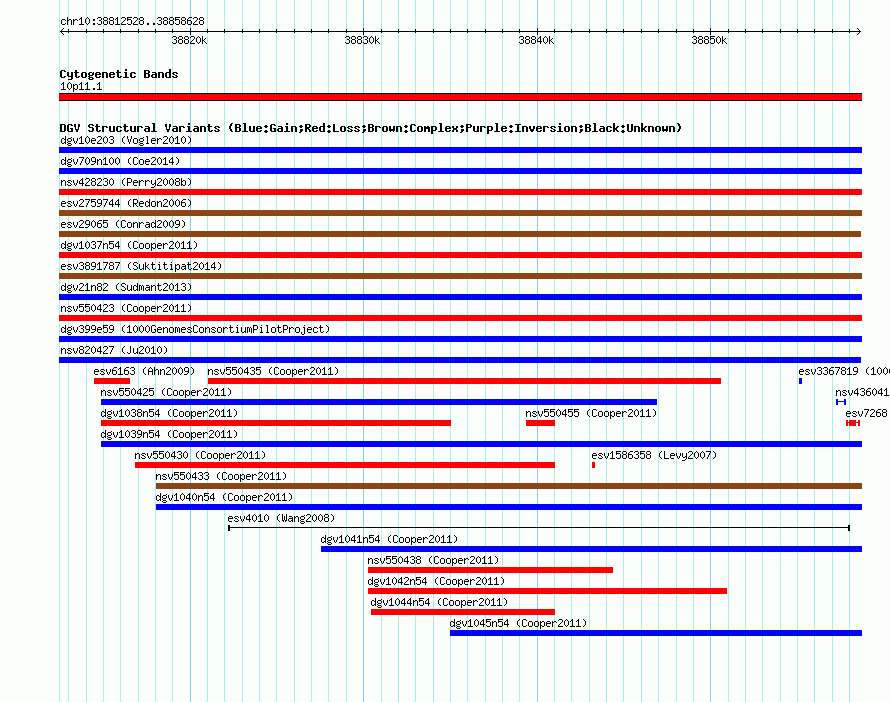This screenshot has height=702, width=890.
Task: Select dgv1045n54 (Cooper2011) label
Action: tap(518, 623)
